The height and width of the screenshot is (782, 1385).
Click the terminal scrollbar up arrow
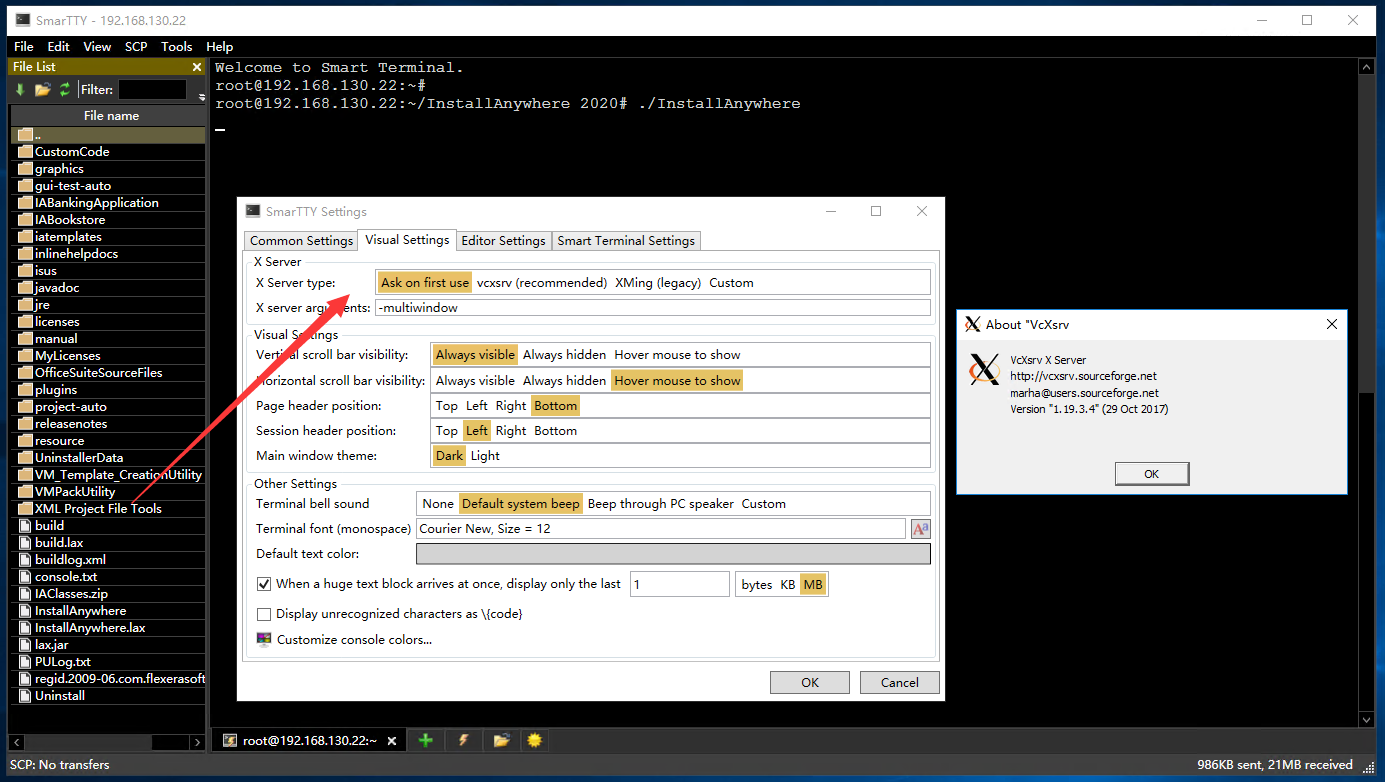coord(1366,68)
